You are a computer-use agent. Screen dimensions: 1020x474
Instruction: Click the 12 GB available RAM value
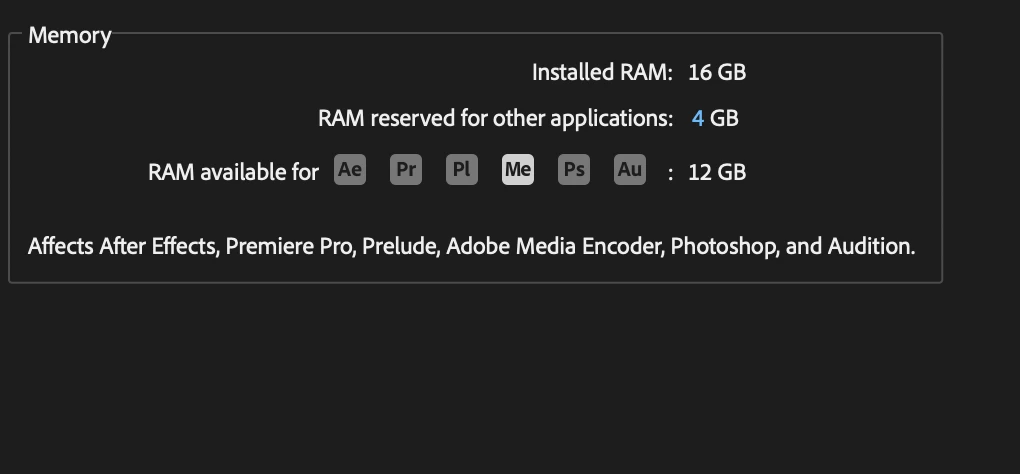(717, 172)
